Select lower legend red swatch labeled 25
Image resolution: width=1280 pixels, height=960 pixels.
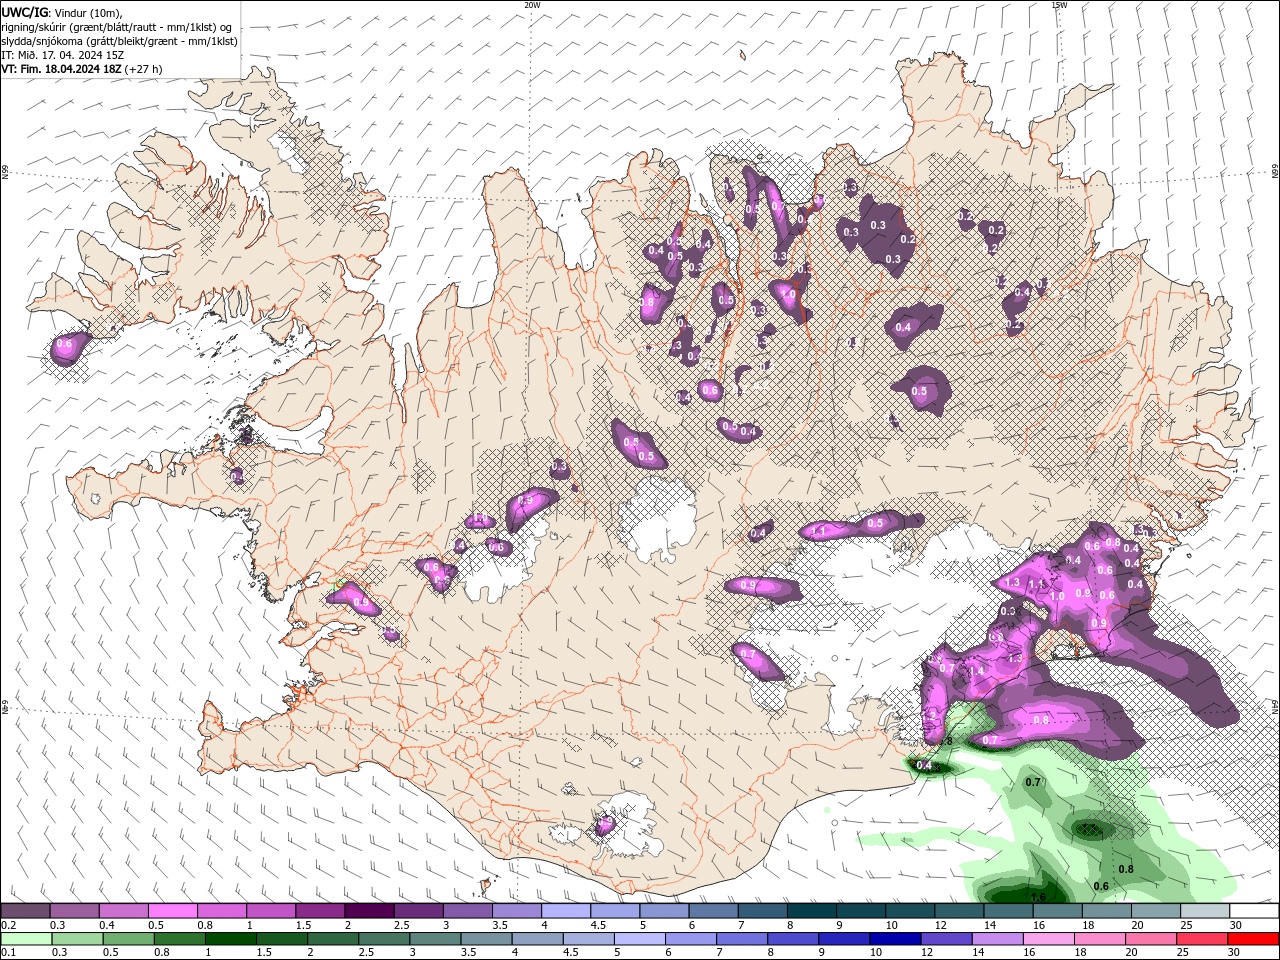[1201, 939]
